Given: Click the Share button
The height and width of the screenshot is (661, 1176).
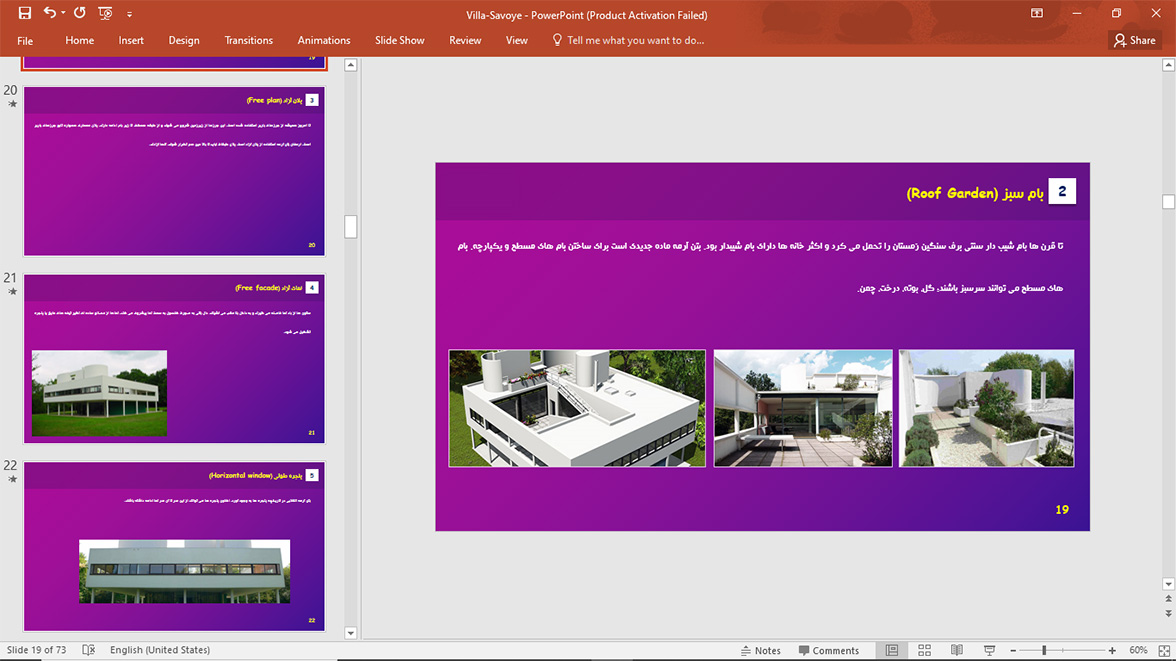Looking at the screenshot, I should 1135,41.
